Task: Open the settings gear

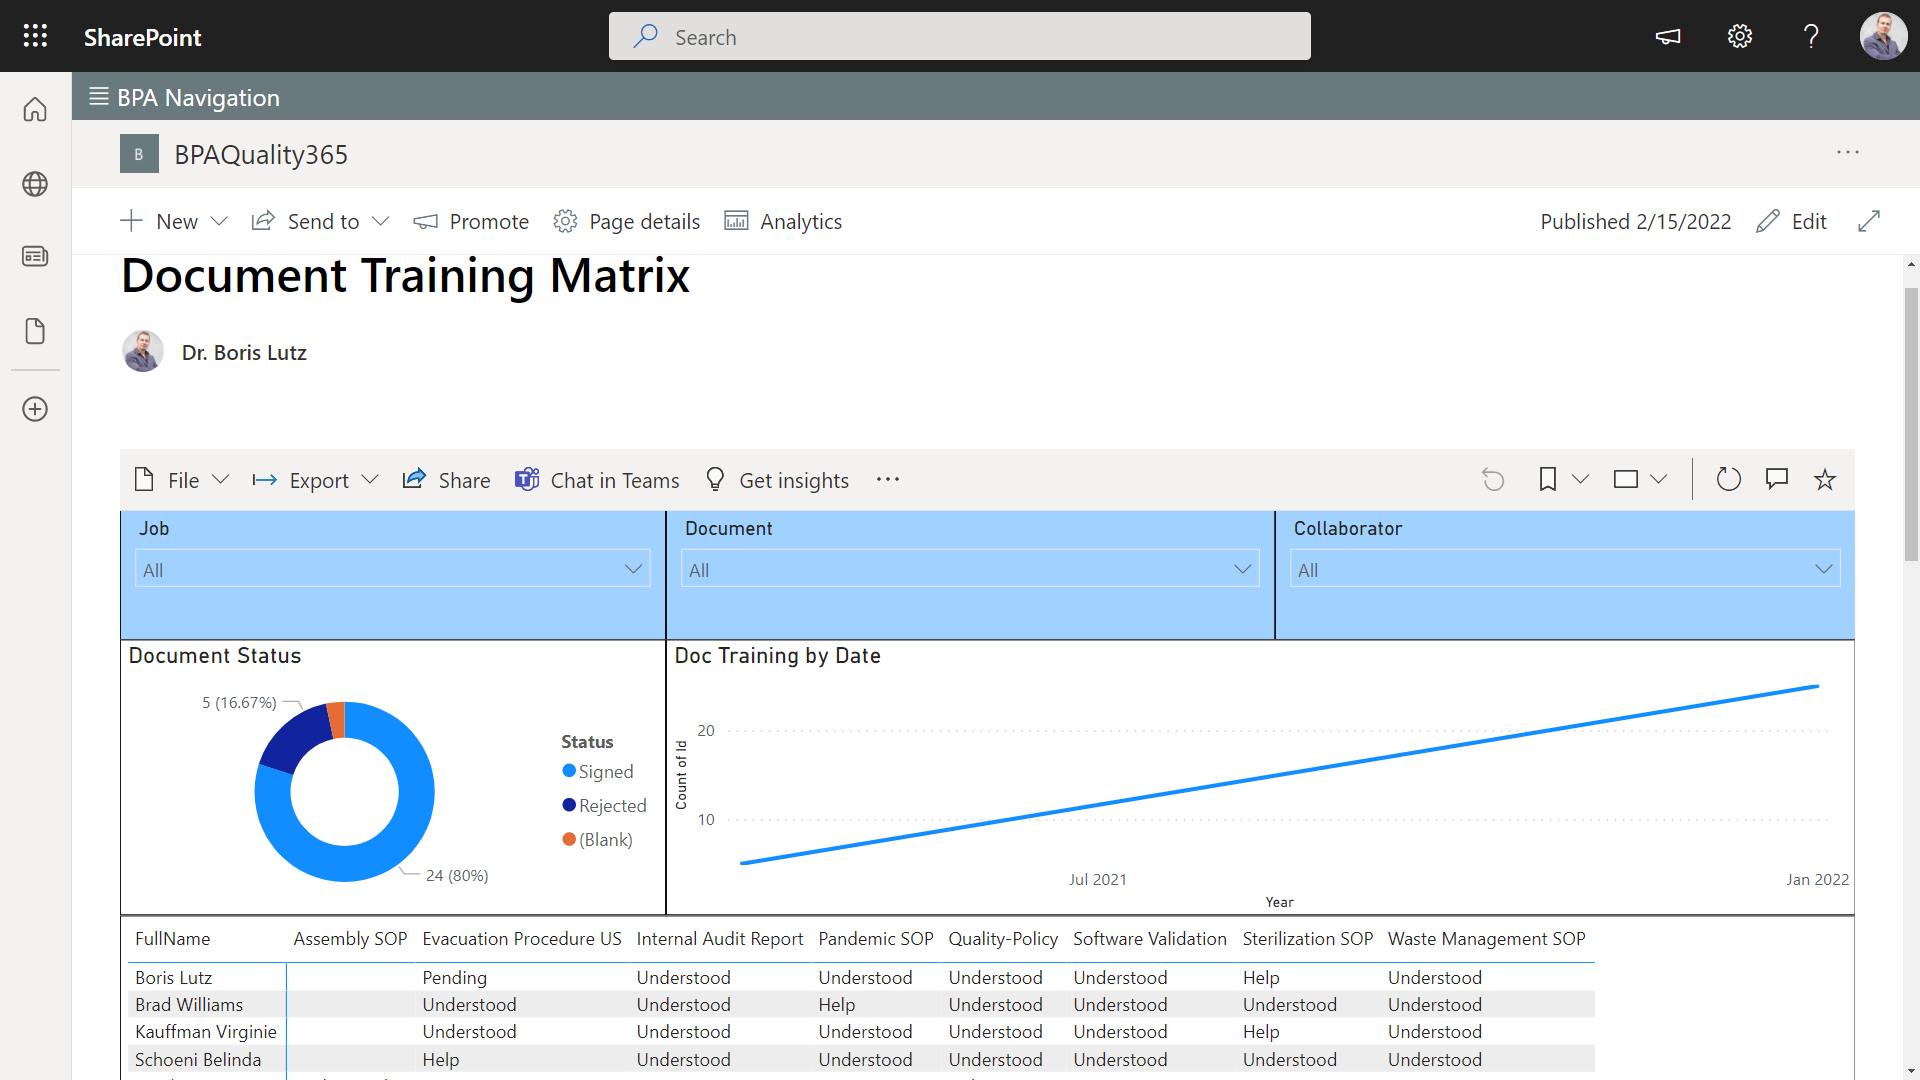Action: pos(1740,37)
